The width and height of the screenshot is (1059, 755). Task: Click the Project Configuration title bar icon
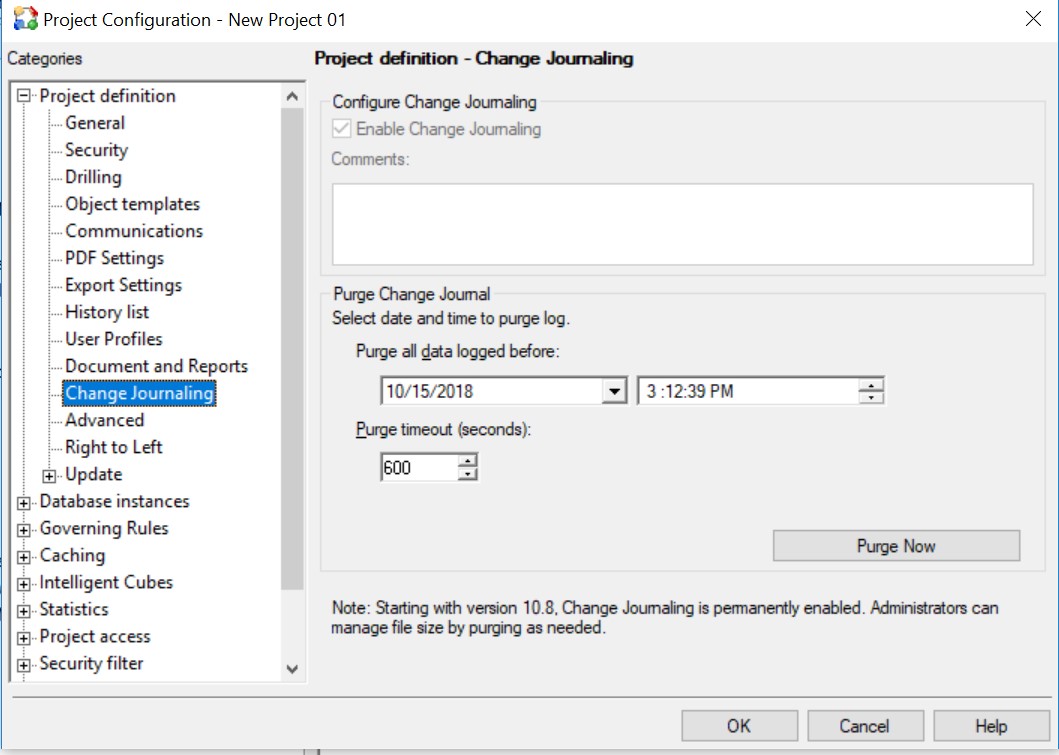[x=24, y=19]
